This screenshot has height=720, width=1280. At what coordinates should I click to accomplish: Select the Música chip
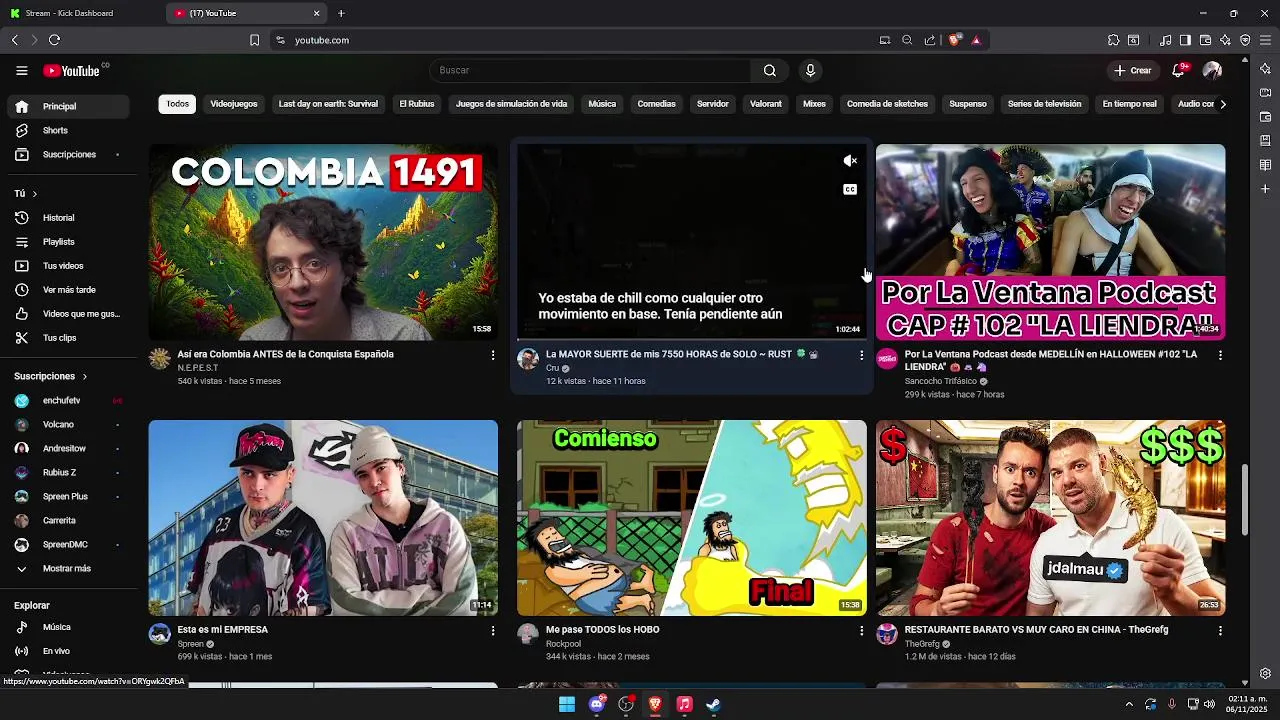click(x=602, y=104)
